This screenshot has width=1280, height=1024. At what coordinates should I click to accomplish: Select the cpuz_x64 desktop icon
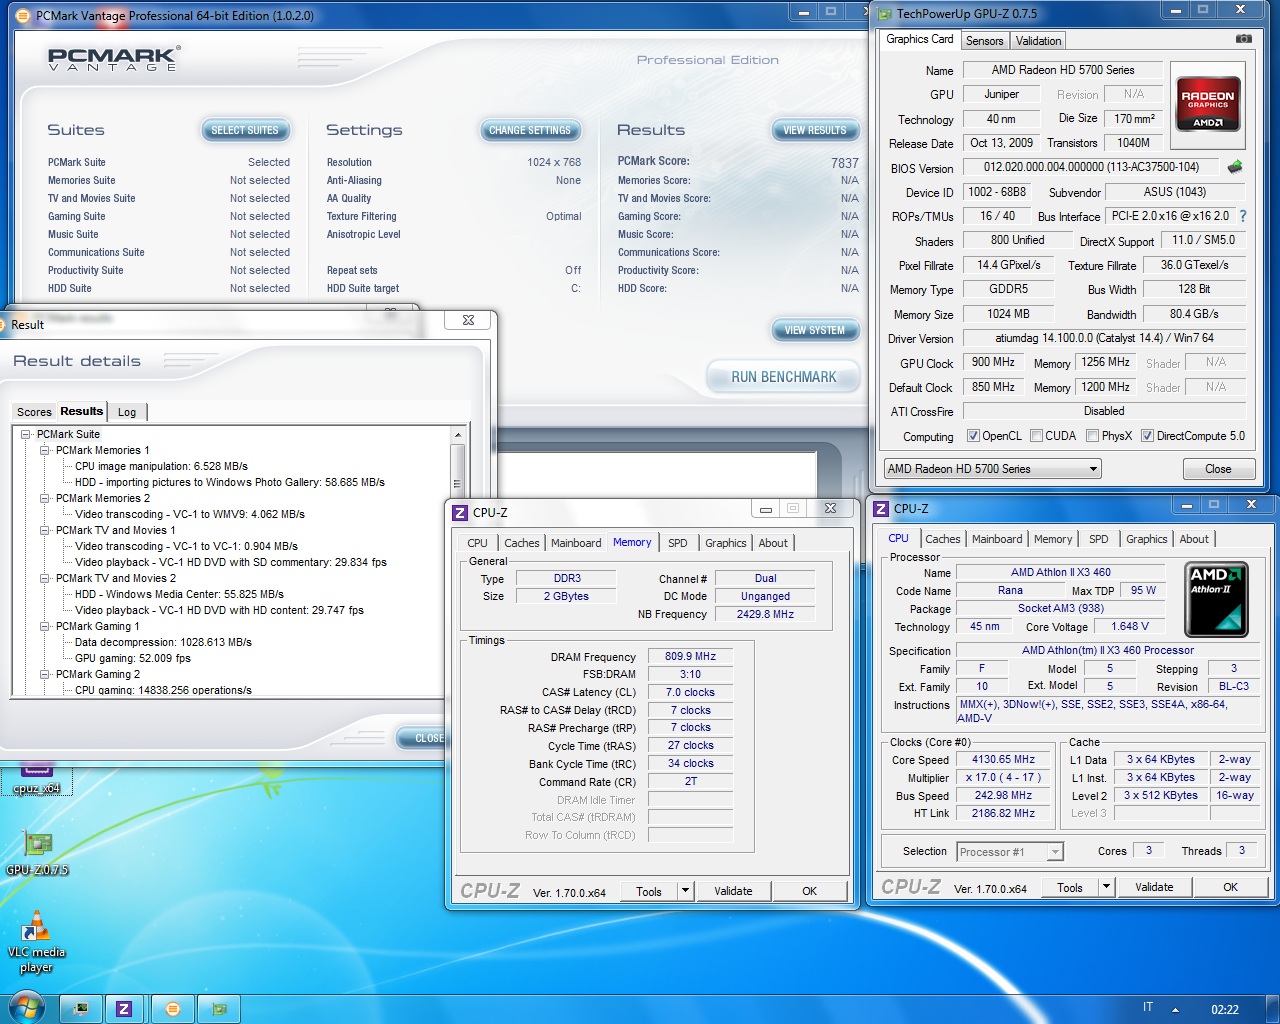click(x=36, y=778)
